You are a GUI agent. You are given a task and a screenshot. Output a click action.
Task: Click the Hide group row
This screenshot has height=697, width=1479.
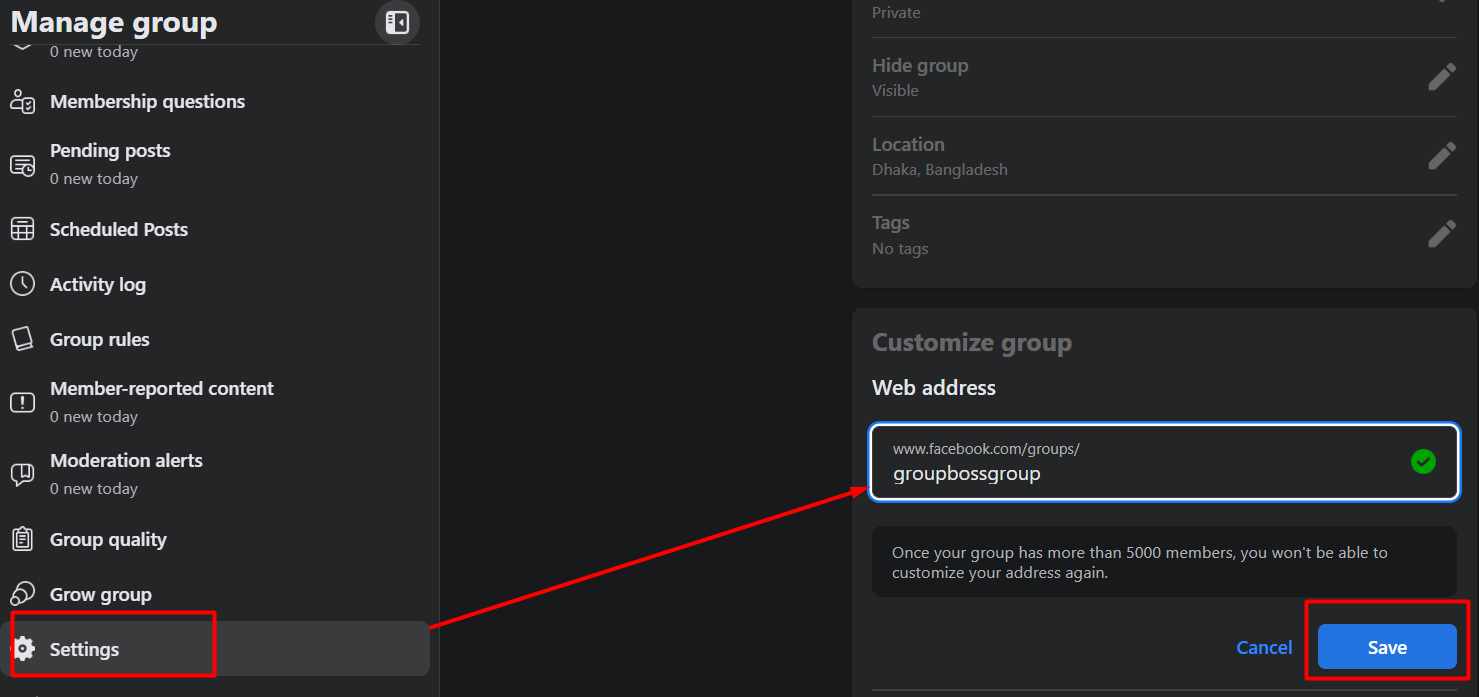point(1164,77)
